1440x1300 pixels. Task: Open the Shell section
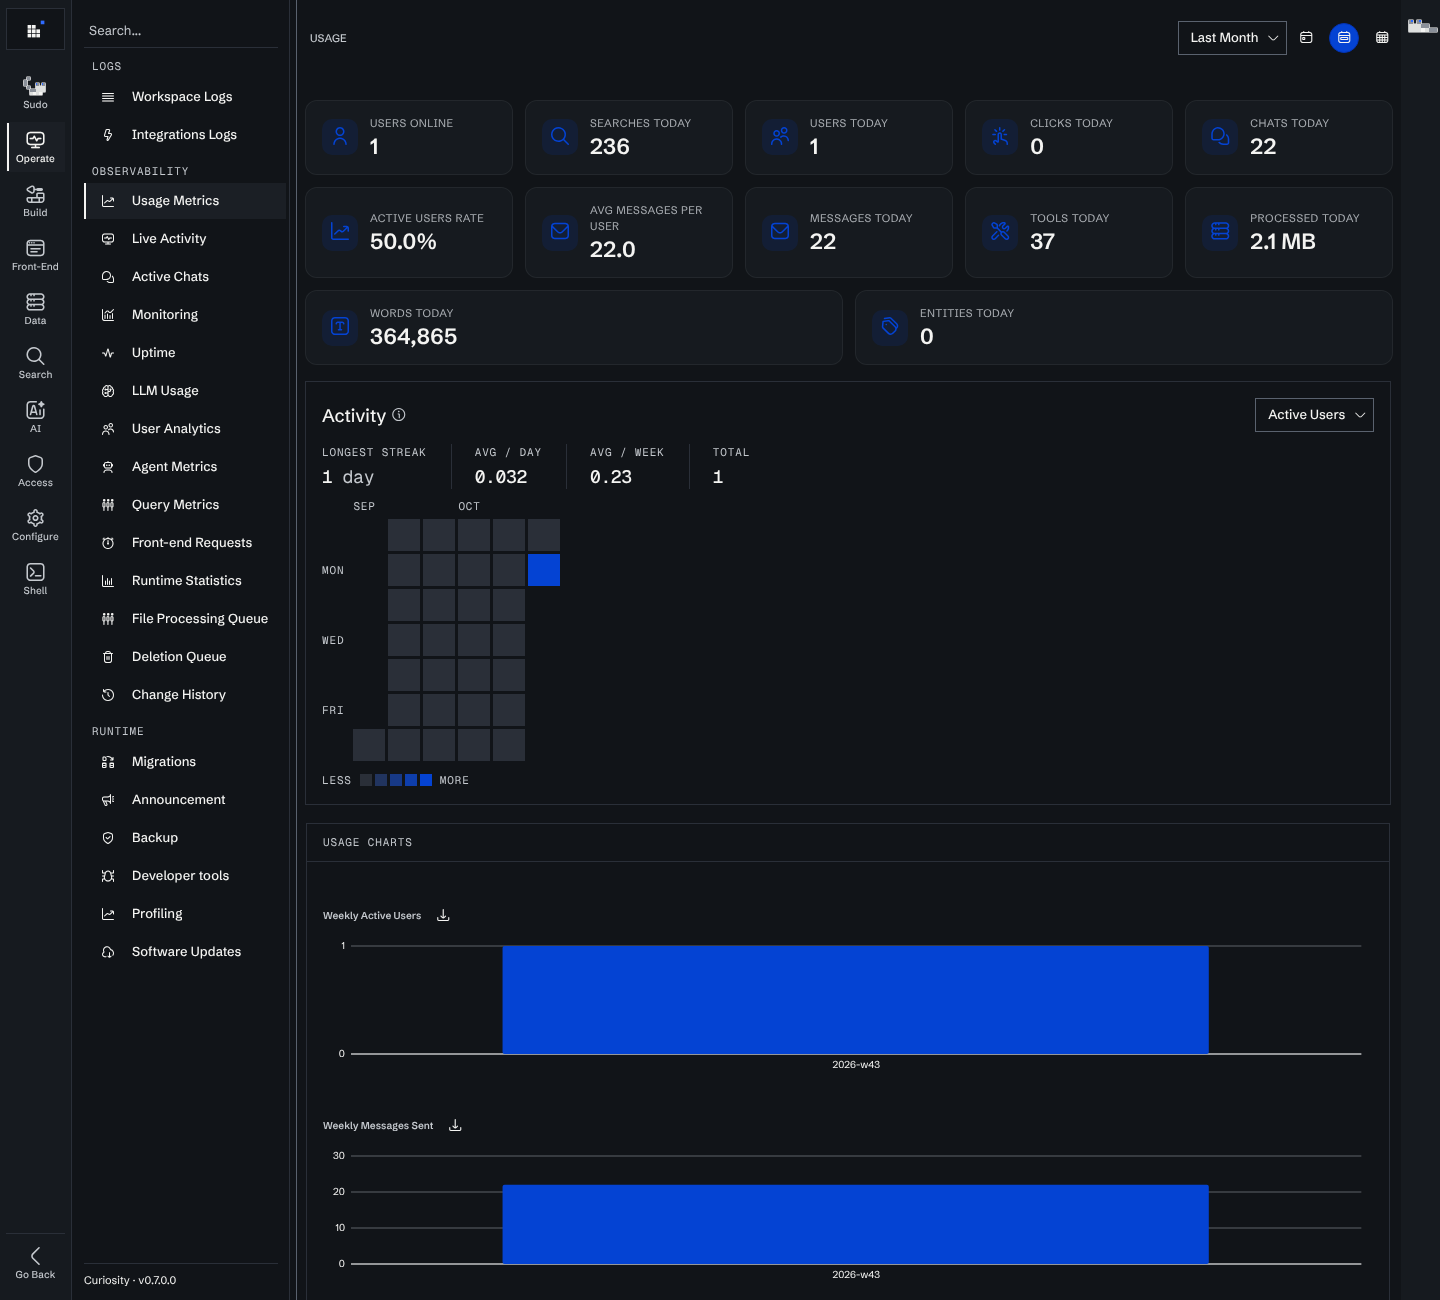point(35,579)
